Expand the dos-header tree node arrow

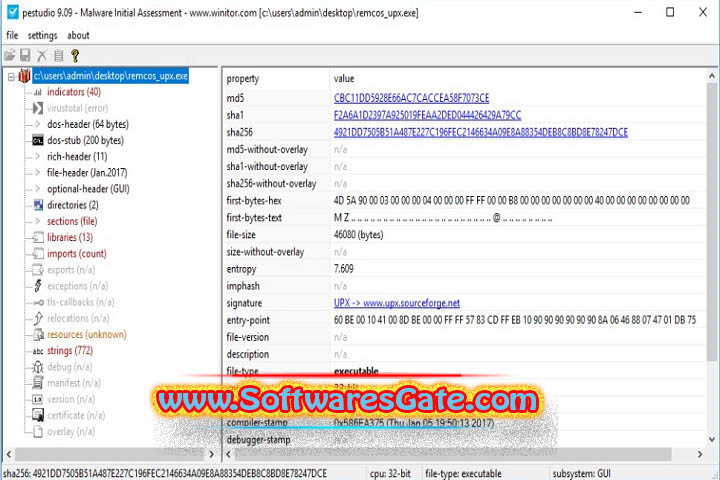38,124
